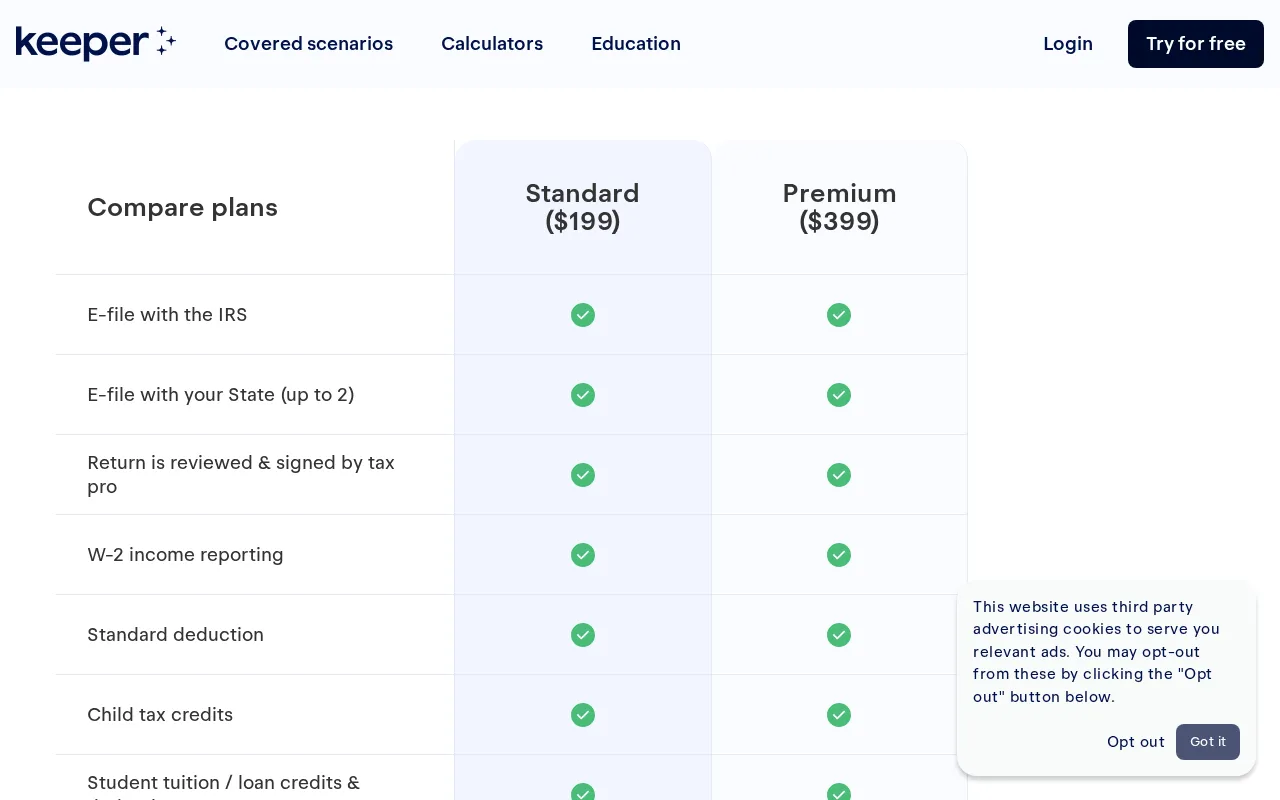Click the Try for free button
The height and width of the screenshot is (800, 1280).
[1196, 44]
